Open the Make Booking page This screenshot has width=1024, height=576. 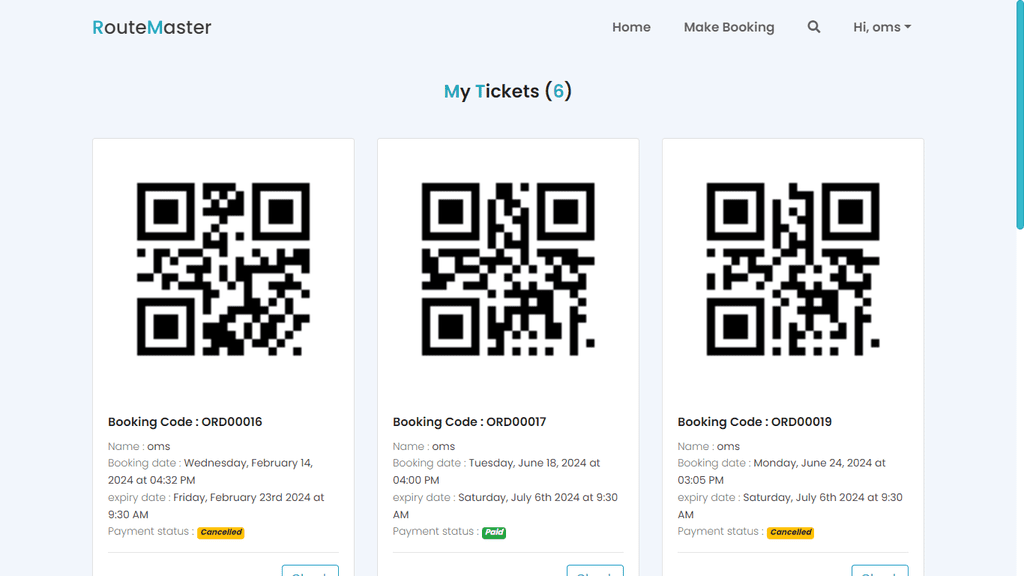[729, 27]
